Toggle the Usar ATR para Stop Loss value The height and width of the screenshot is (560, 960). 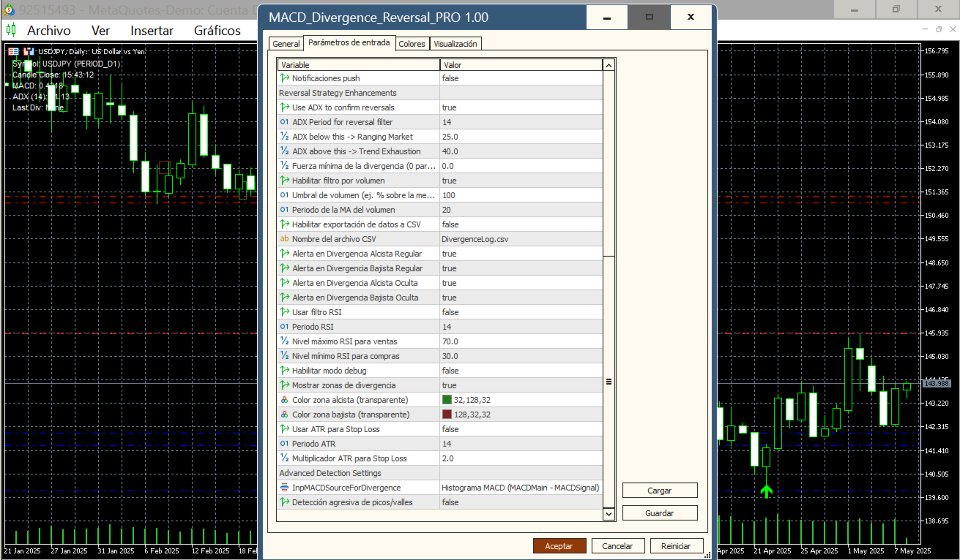point(521,429)
